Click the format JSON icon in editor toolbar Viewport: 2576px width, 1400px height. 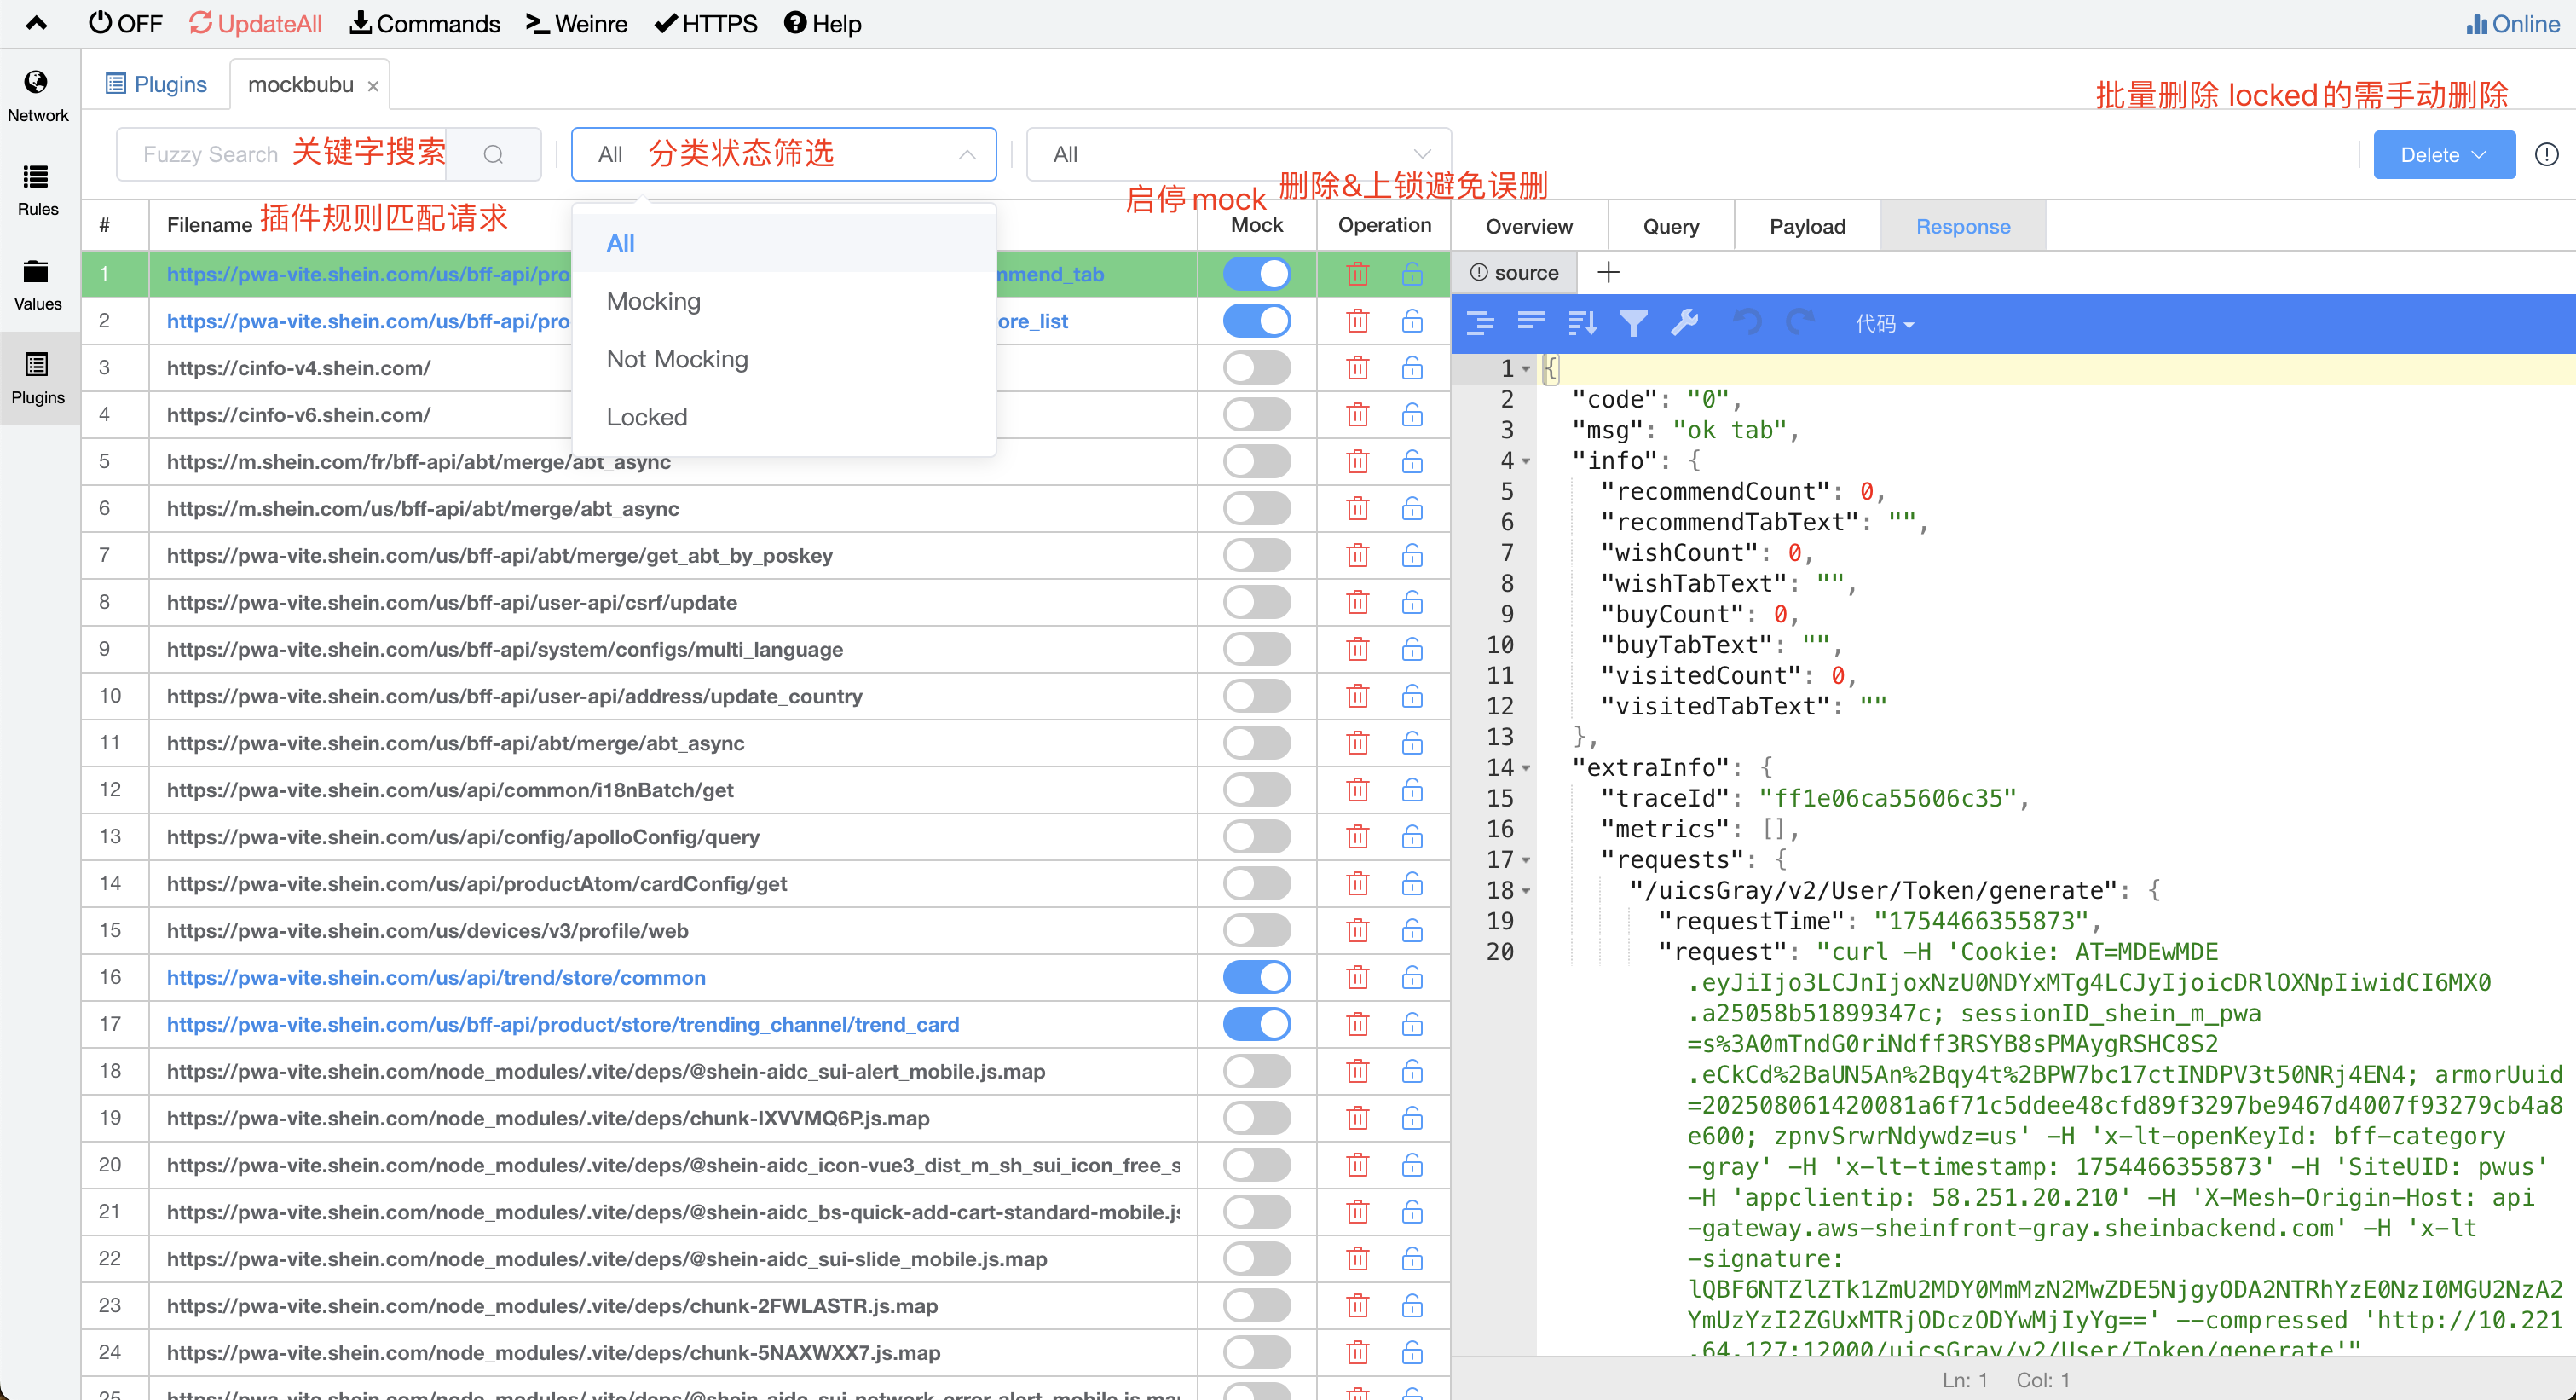[x=1480, y=323]
